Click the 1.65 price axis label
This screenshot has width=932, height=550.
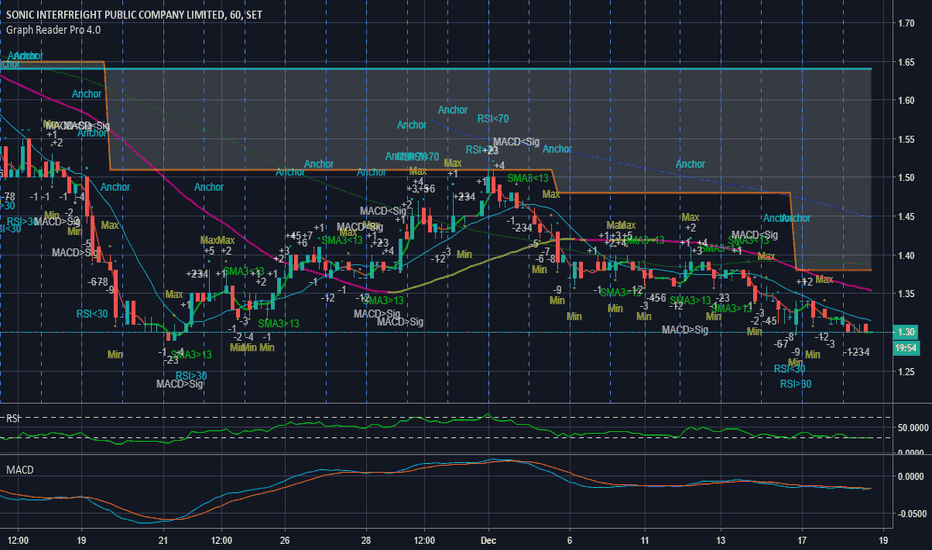pyautogui.click(x=906, y=62)
